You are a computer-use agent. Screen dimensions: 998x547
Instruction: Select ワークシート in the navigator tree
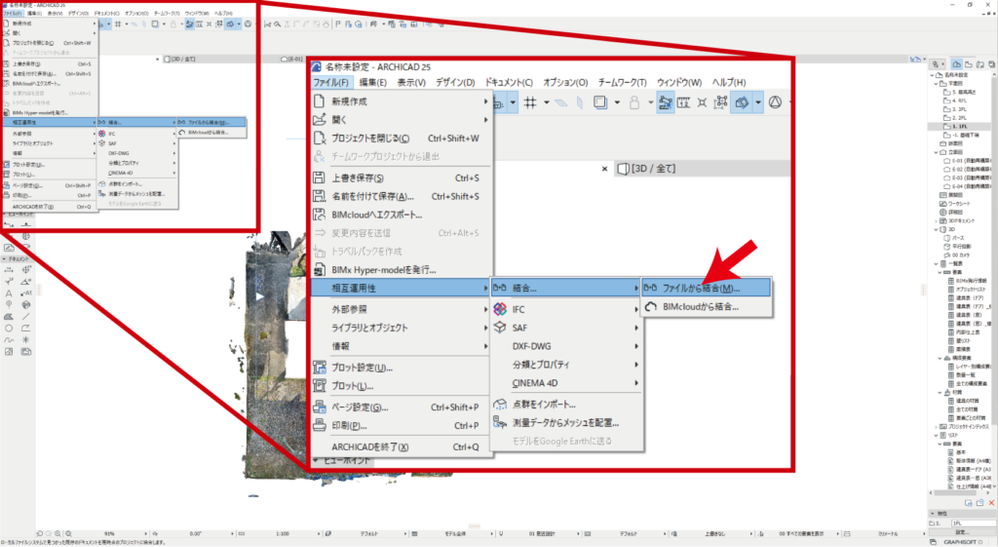click(959, 203)
